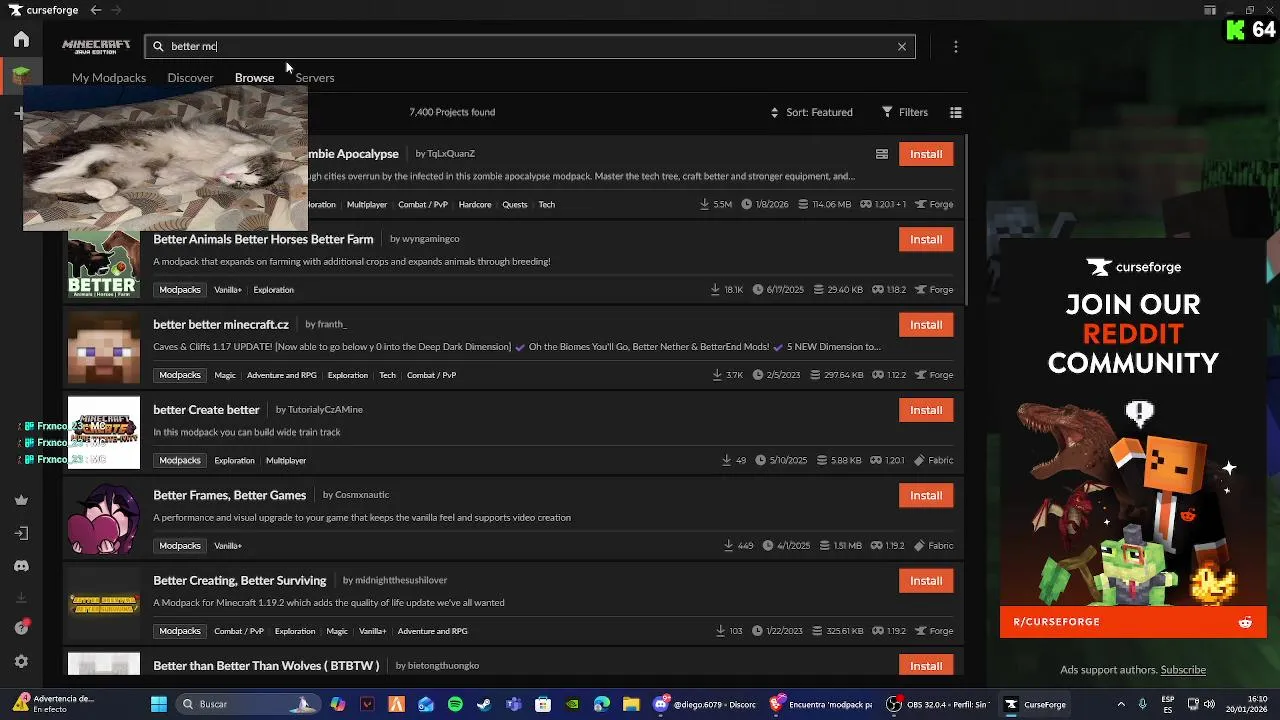Install better better minecraft.cz
1280x720 pixels.
926,324
